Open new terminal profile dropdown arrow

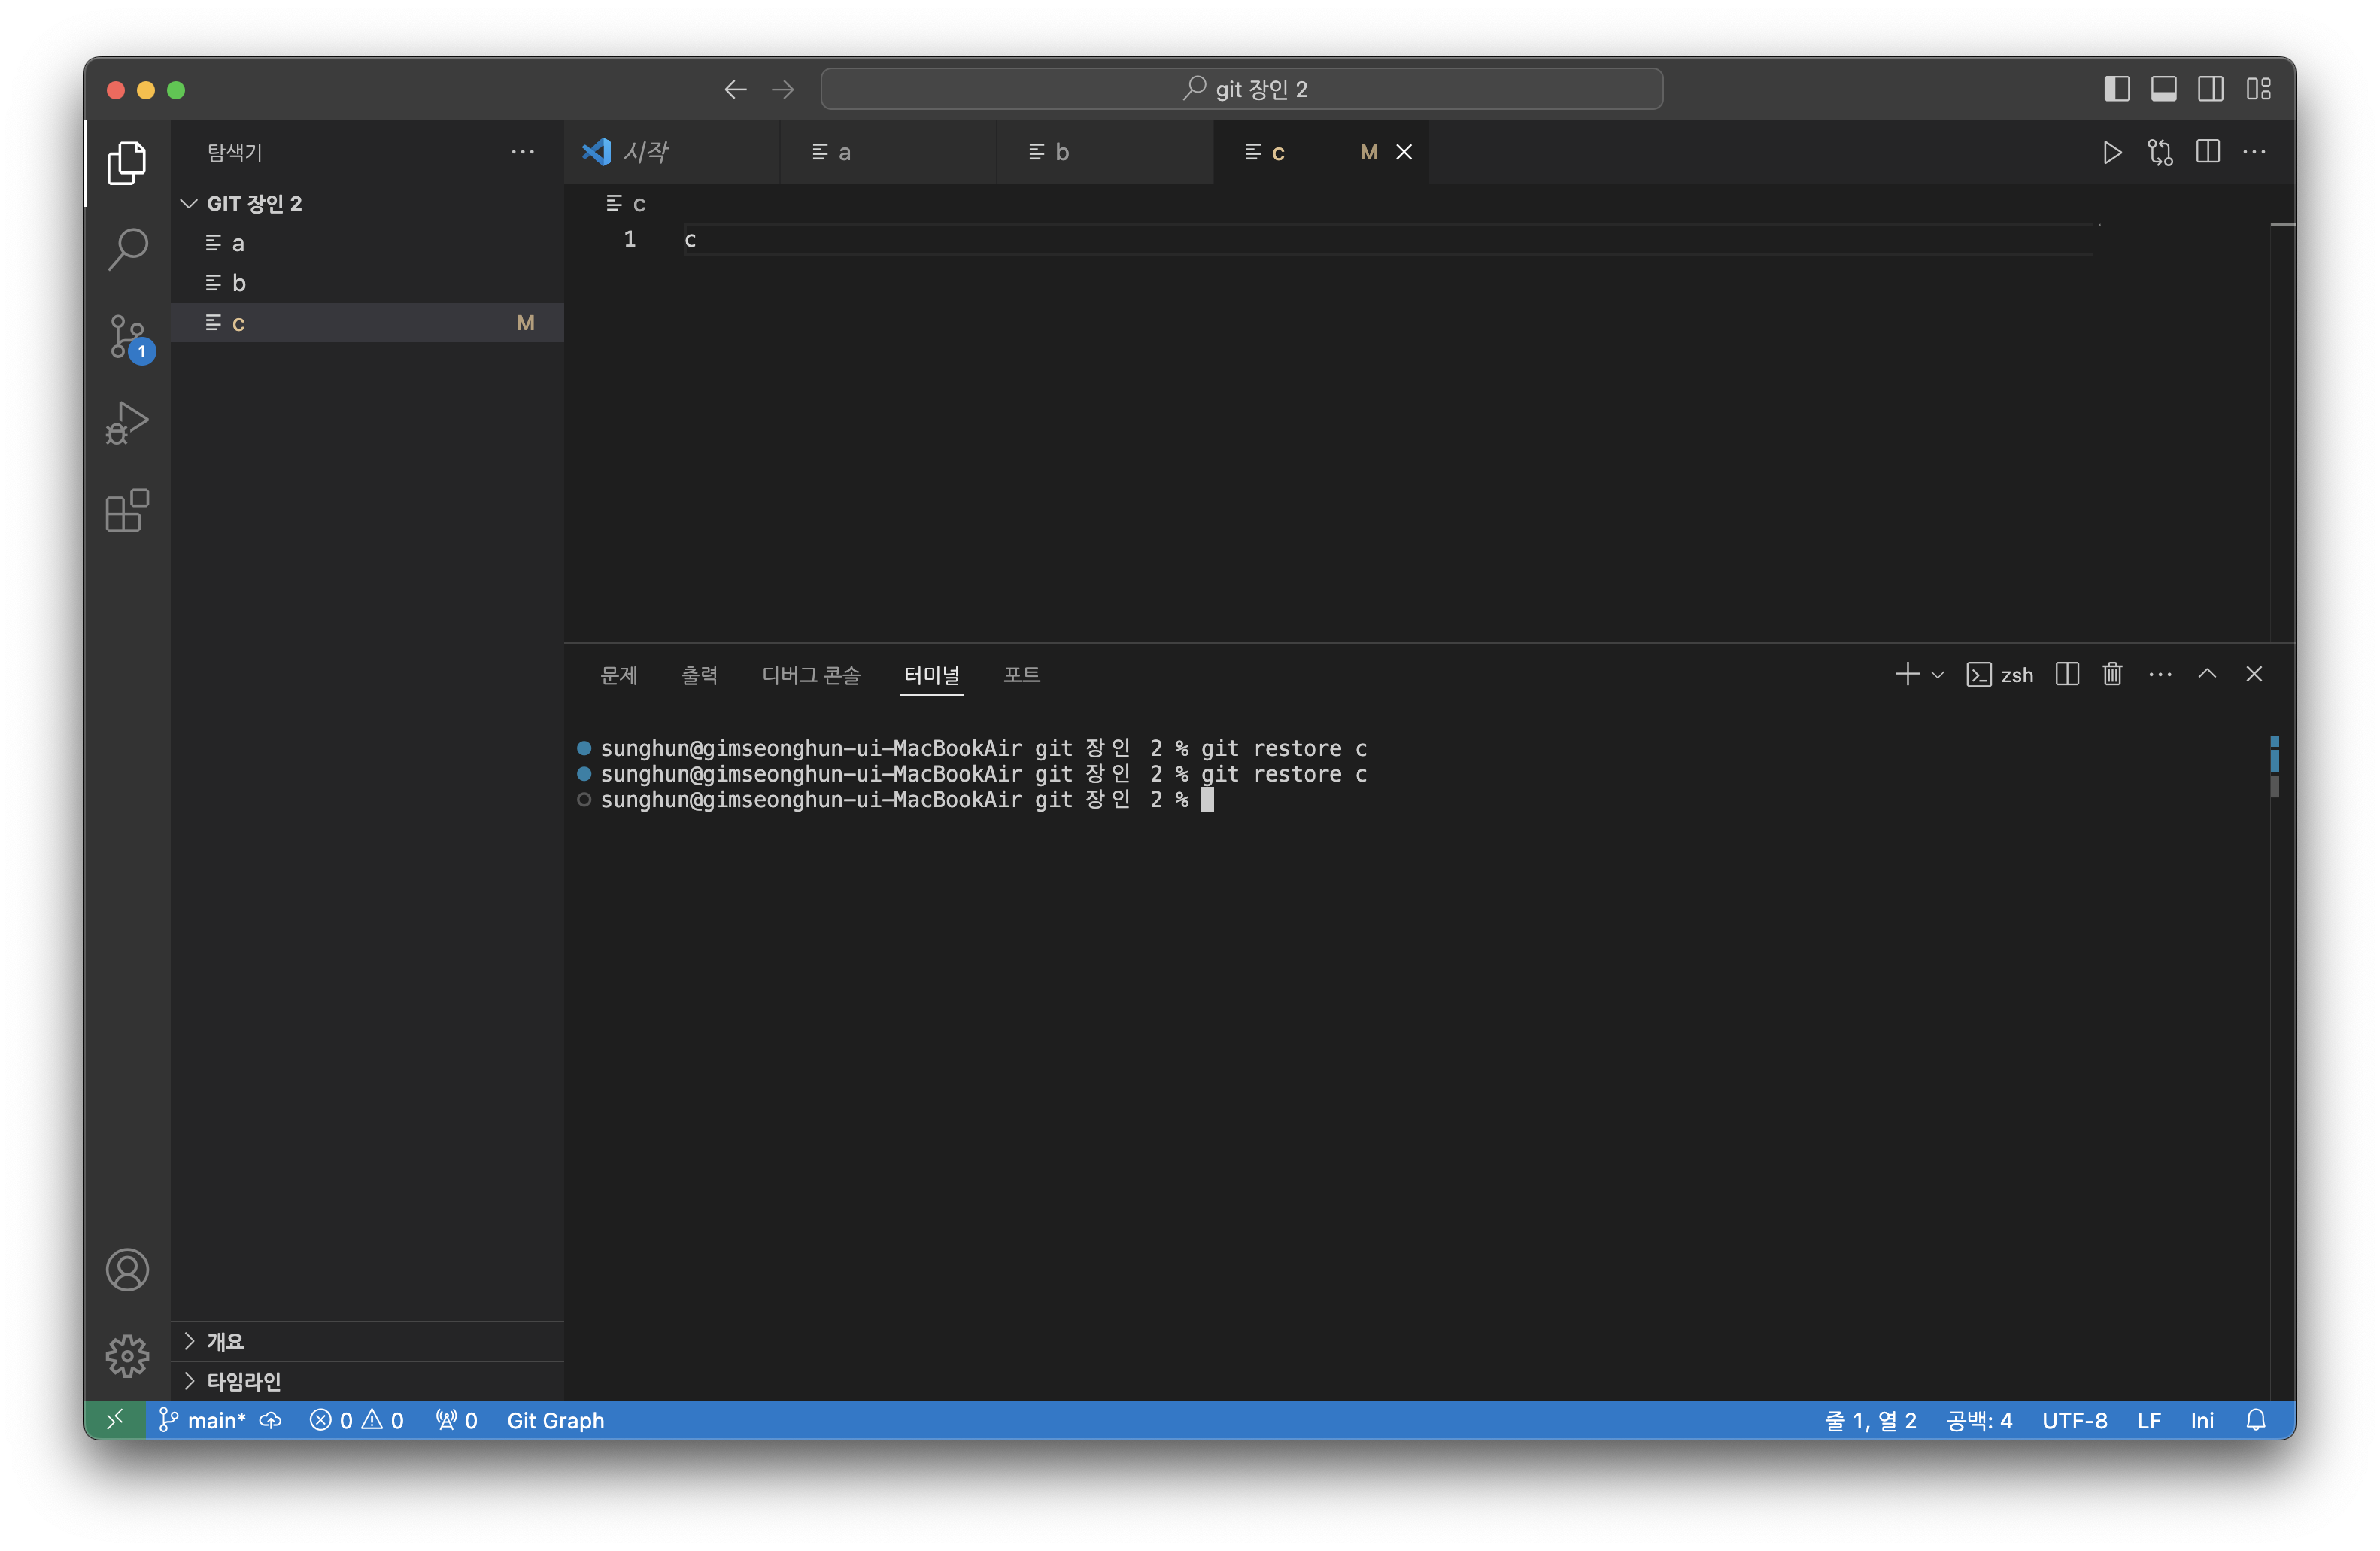pos(1938,675)
